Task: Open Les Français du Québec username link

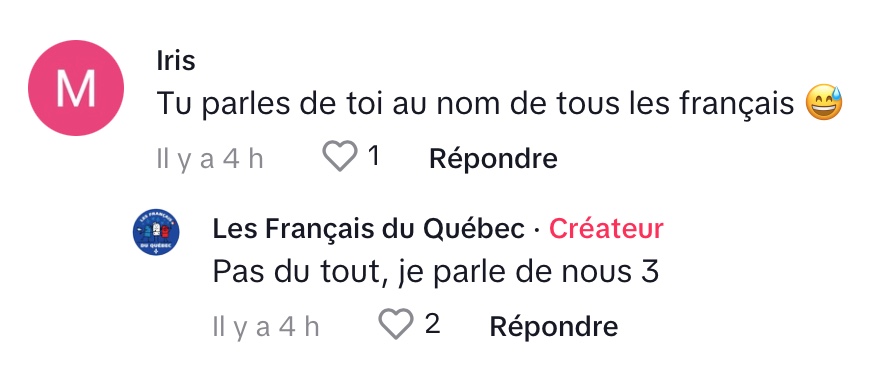Action: pyautogui.click(x=368, y=229)
